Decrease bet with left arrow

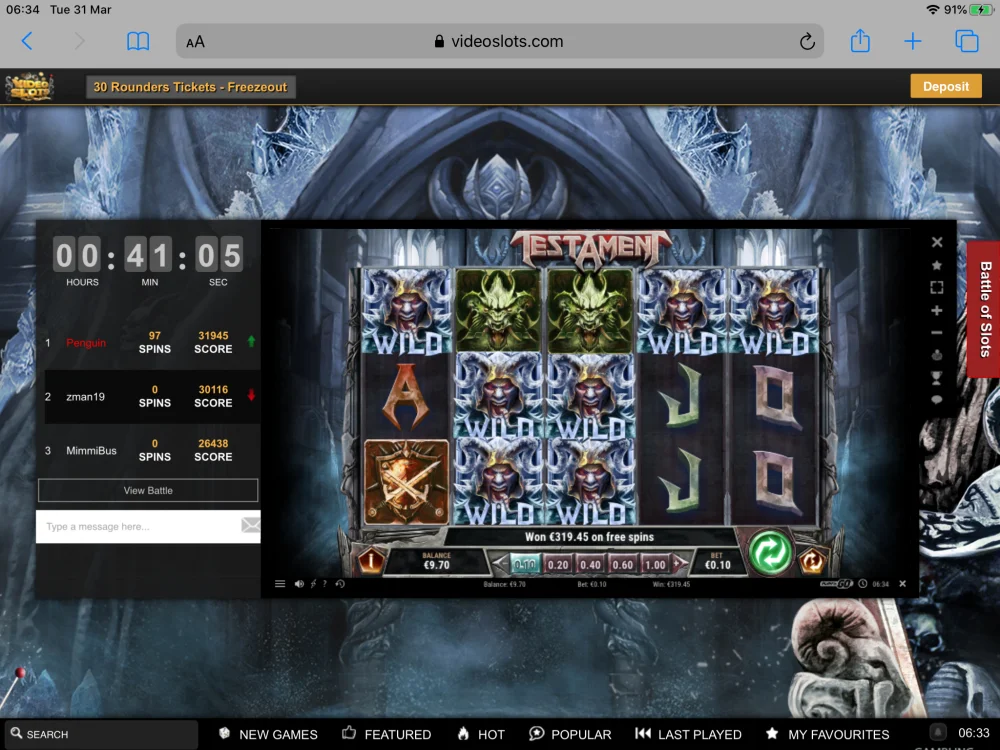click(x=500, y=563)
